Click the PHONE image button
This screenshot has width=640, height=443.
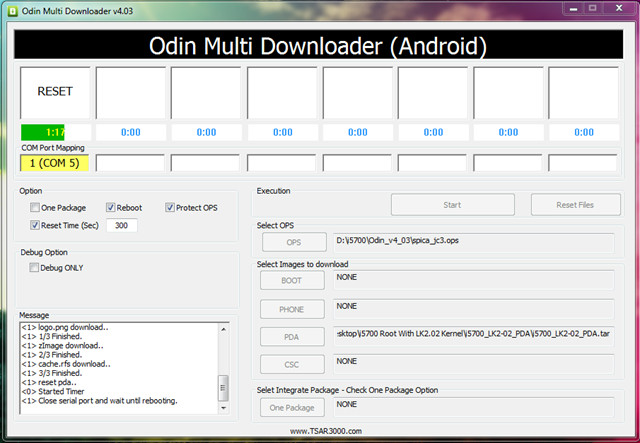[292, 309]
